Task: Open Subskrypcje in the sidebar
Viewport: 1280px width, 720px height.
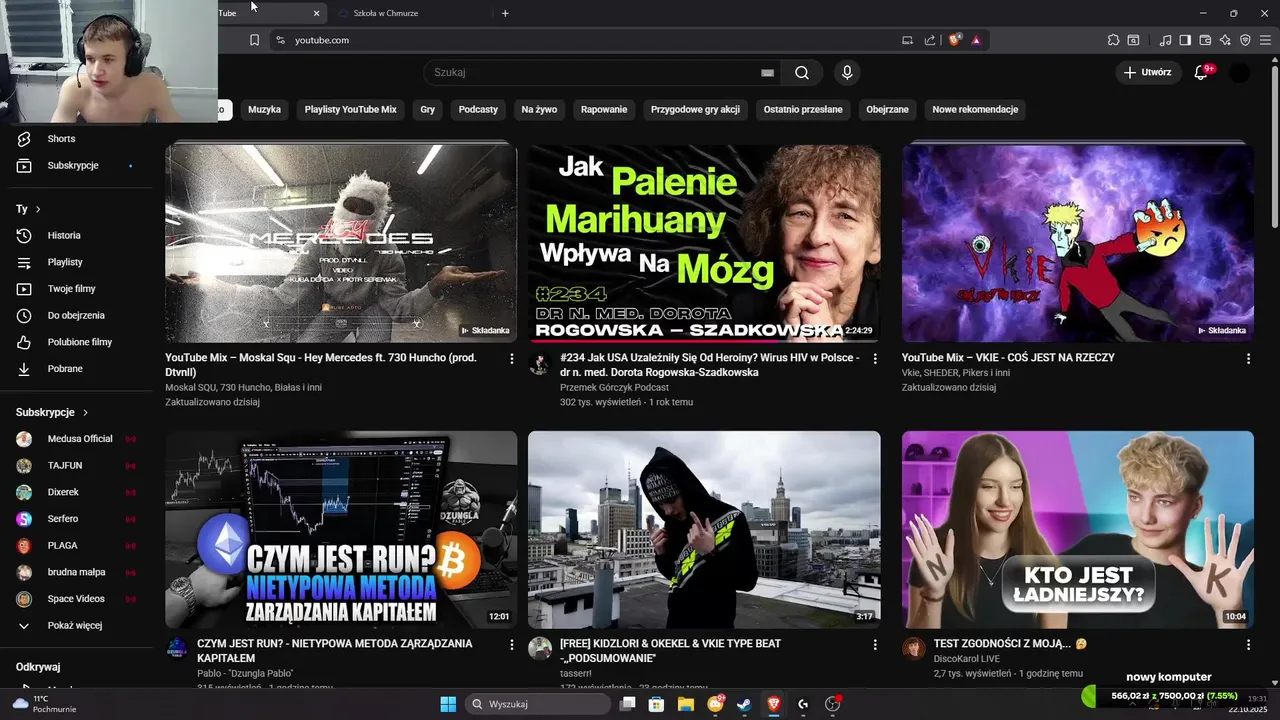Action: (x=73, y=165)
